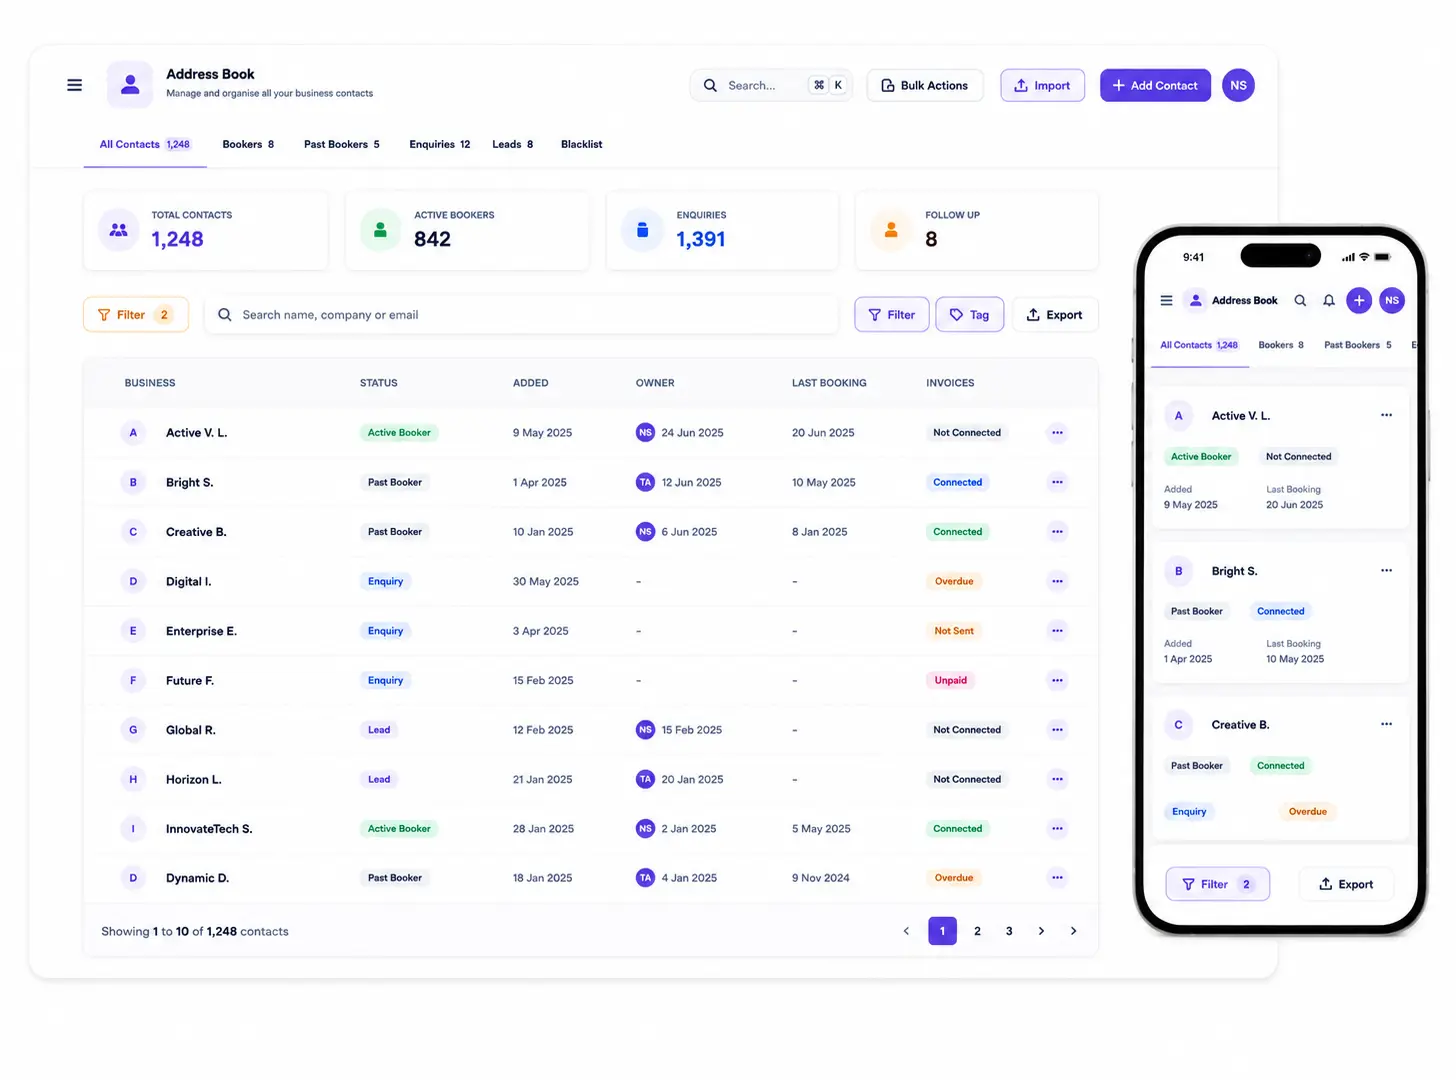Click the Lead status in Horizon L. row
The image size is (1456, 1080).
[x=379, y=779]
